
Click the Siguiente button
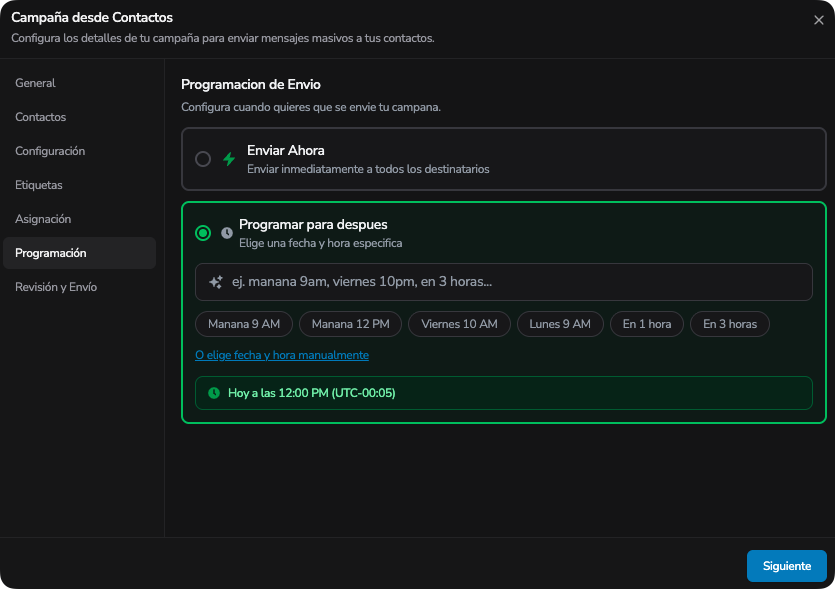coord(787,566)
